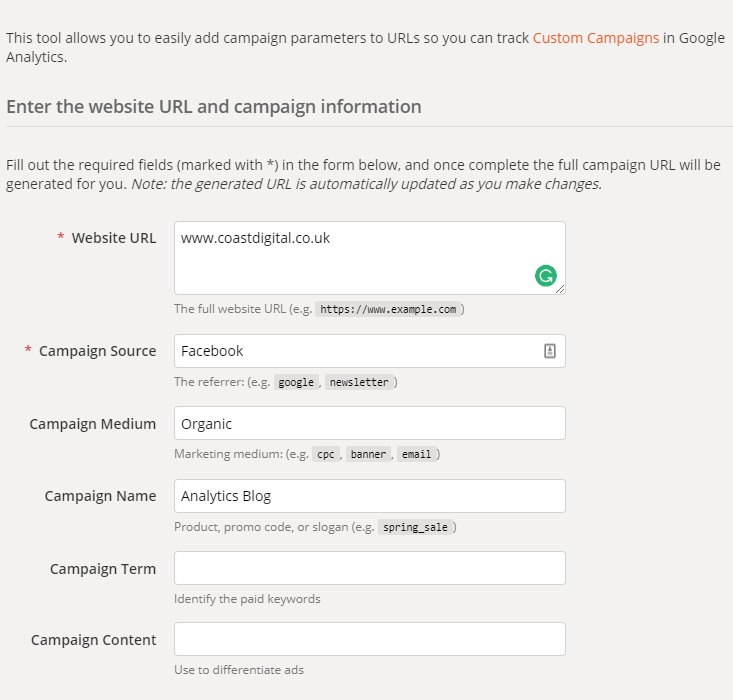
Task: Click the Campaign Name label
Action: coord(101,496)
